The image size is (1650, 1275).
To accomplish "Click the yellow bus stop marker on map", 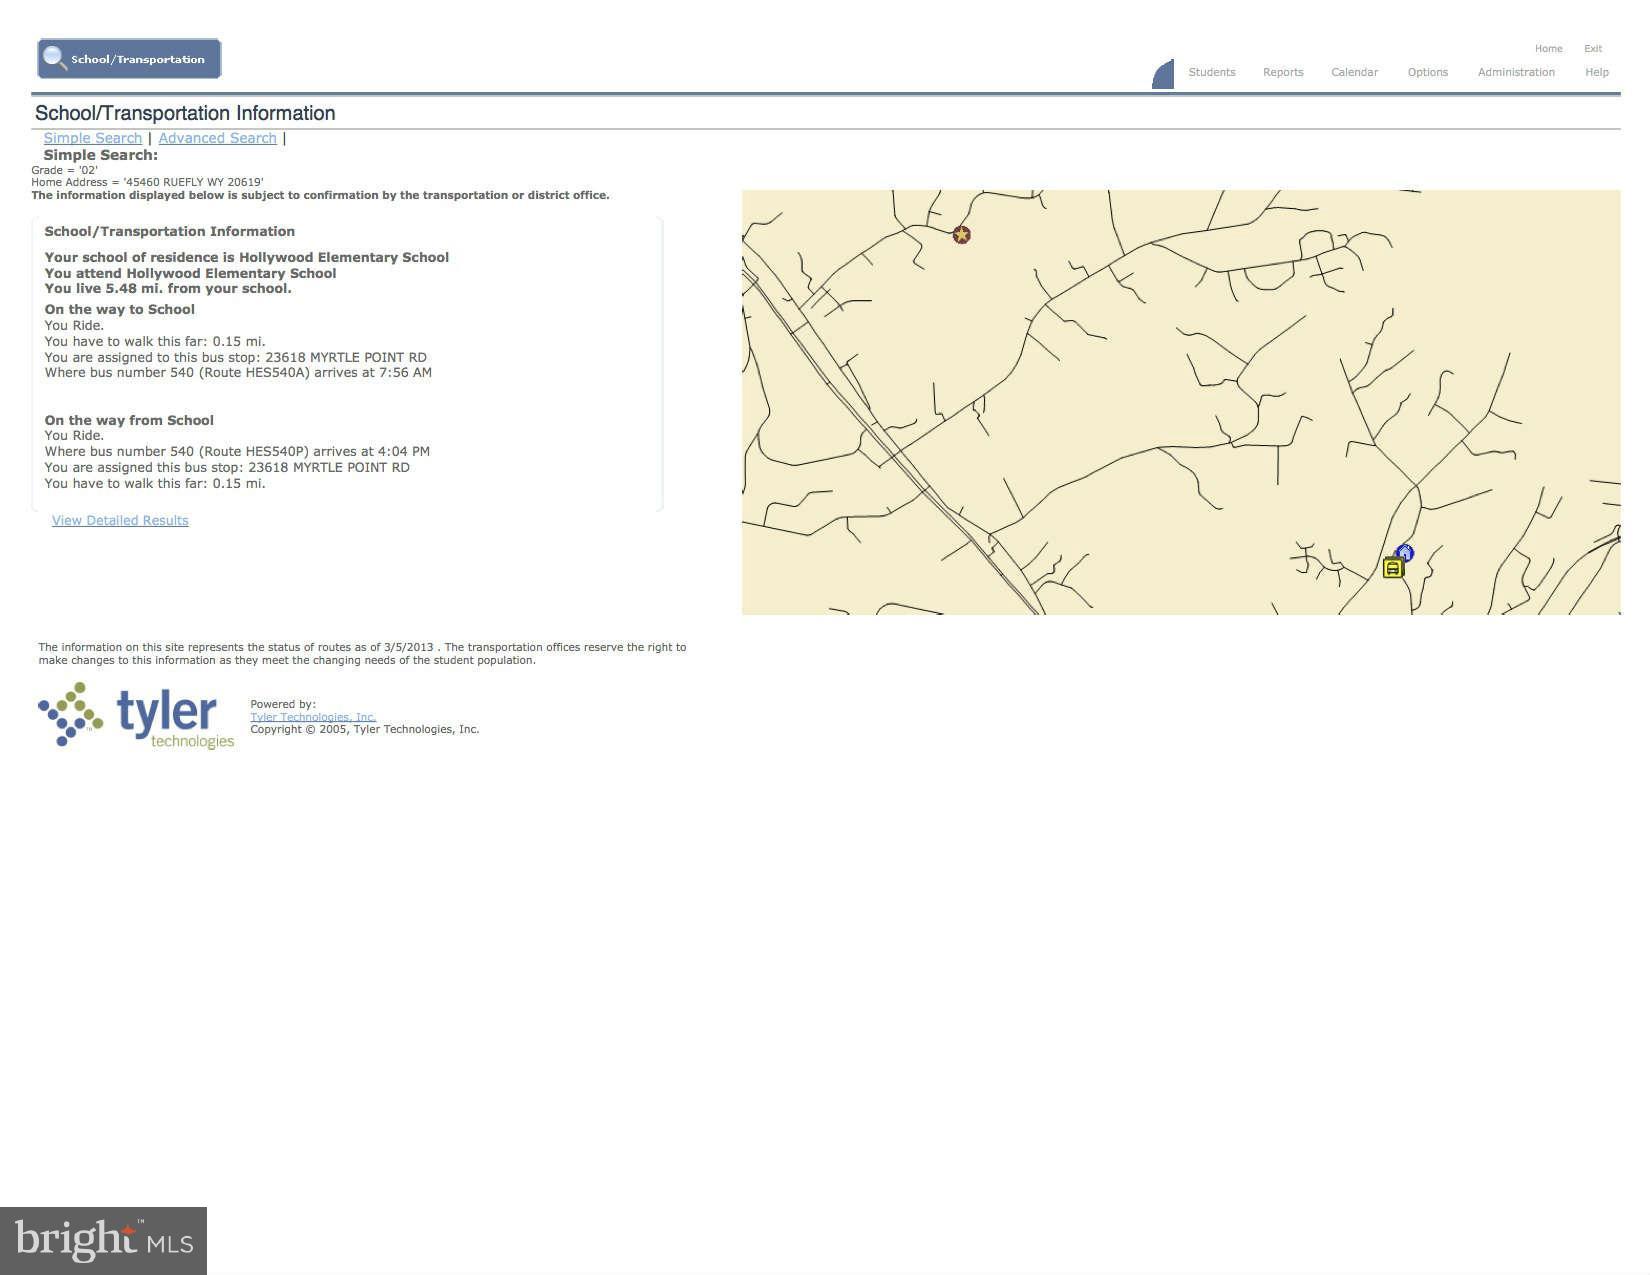I will (x=1393, y=569).
